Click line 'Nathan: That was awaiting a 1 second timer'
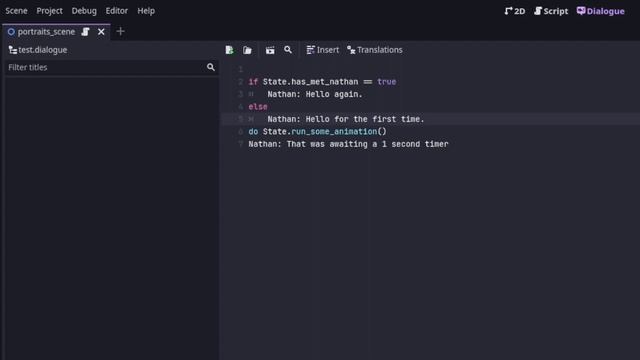The width and height of the screenshot is (640, 360). click(348, 144)
